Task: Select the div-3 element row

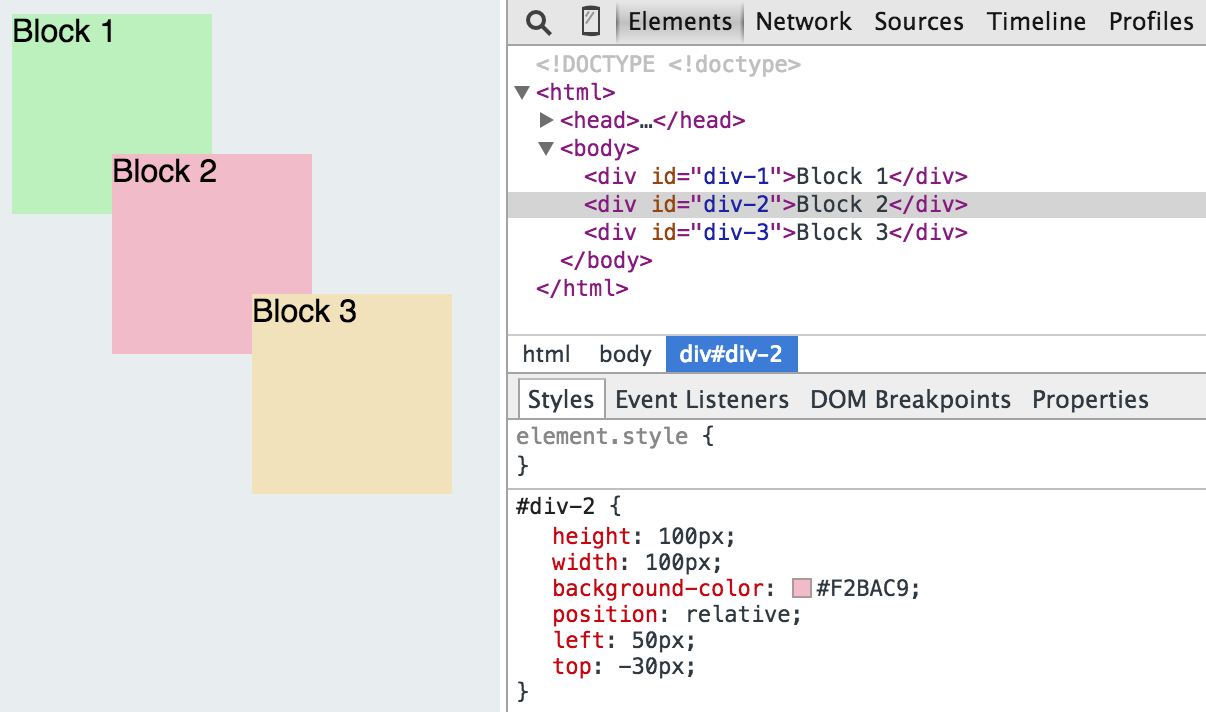Action: tap(857, 233)
